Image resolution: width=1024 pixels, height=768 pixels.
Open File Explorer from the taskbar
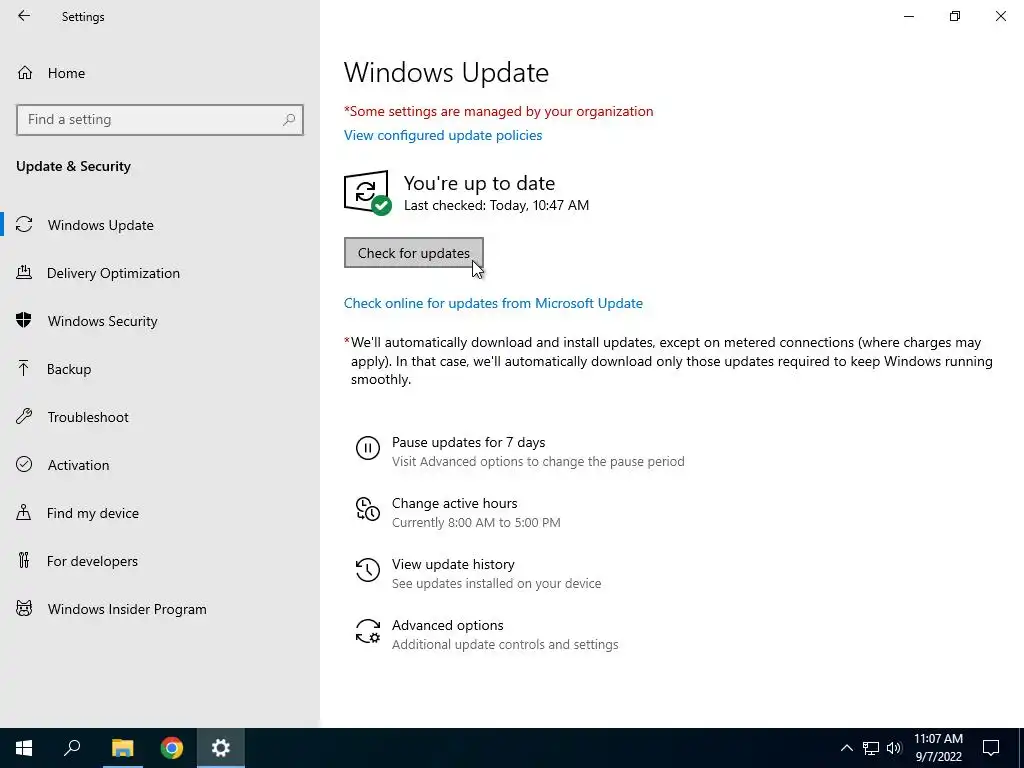tap(122, 748)
